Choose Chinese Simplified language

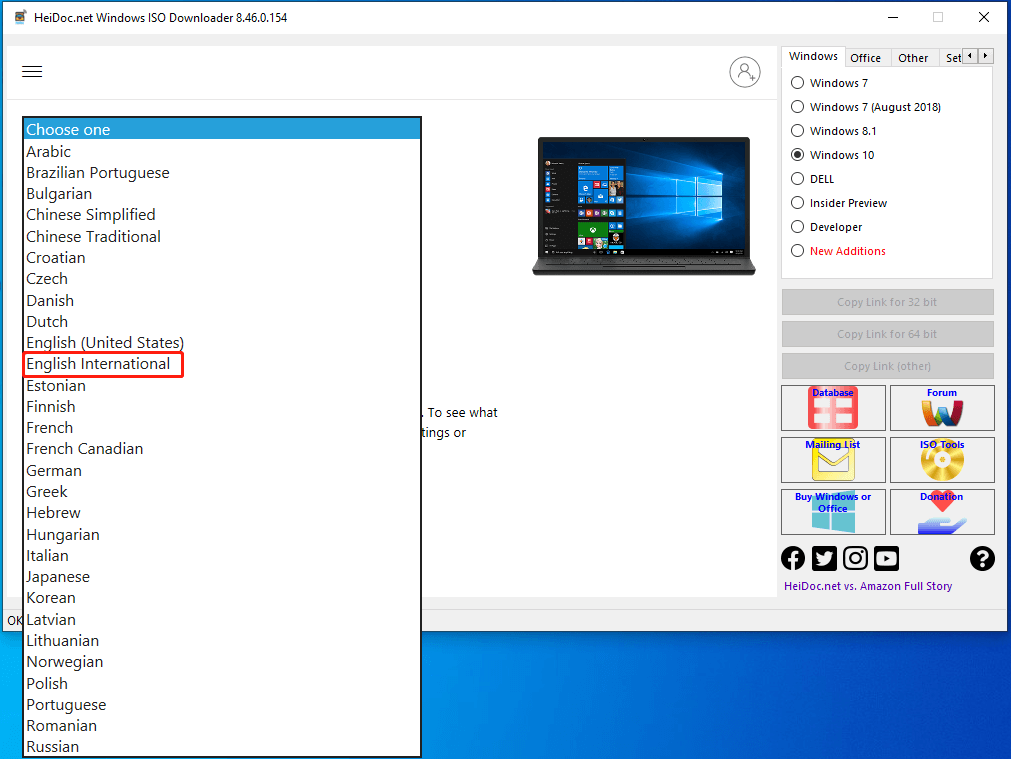(222, 215)
